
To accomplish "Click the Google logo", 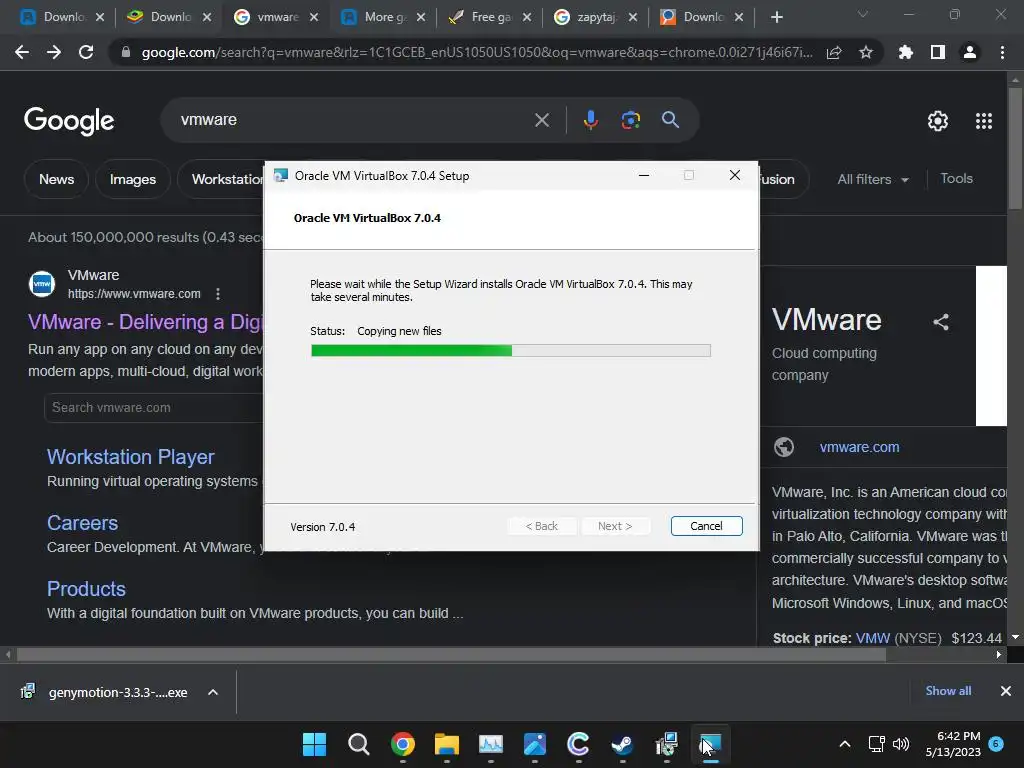I will pyautogui.click(x=69, y=121).
